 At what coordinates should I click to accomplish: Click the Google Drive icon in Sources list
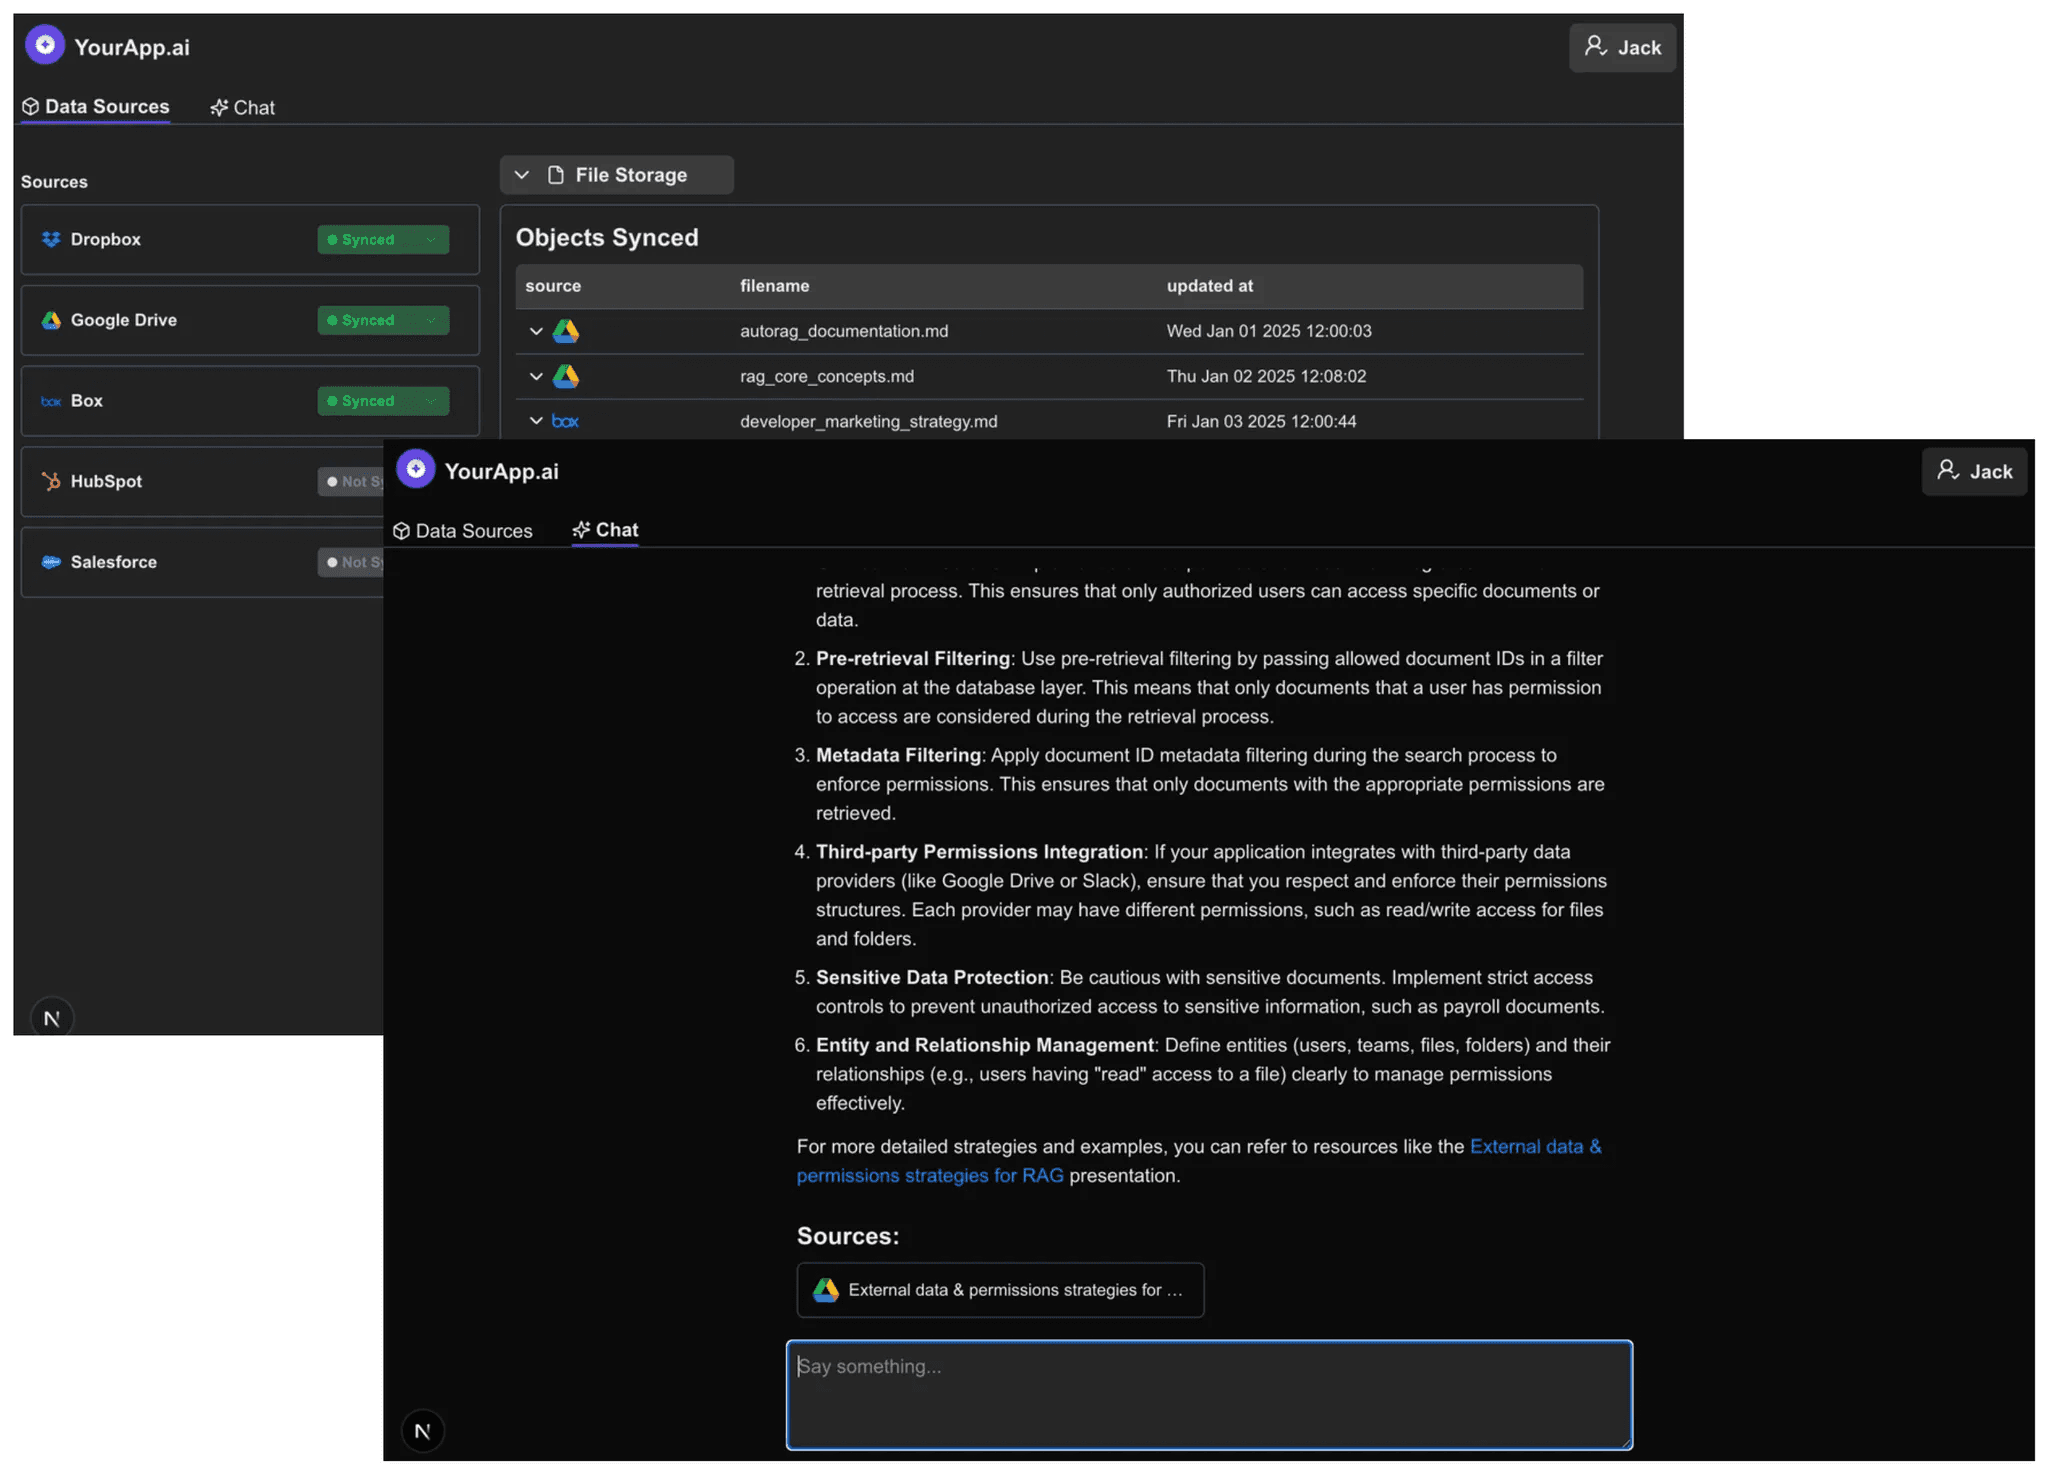pyautogui.click(x=51, y=320)
